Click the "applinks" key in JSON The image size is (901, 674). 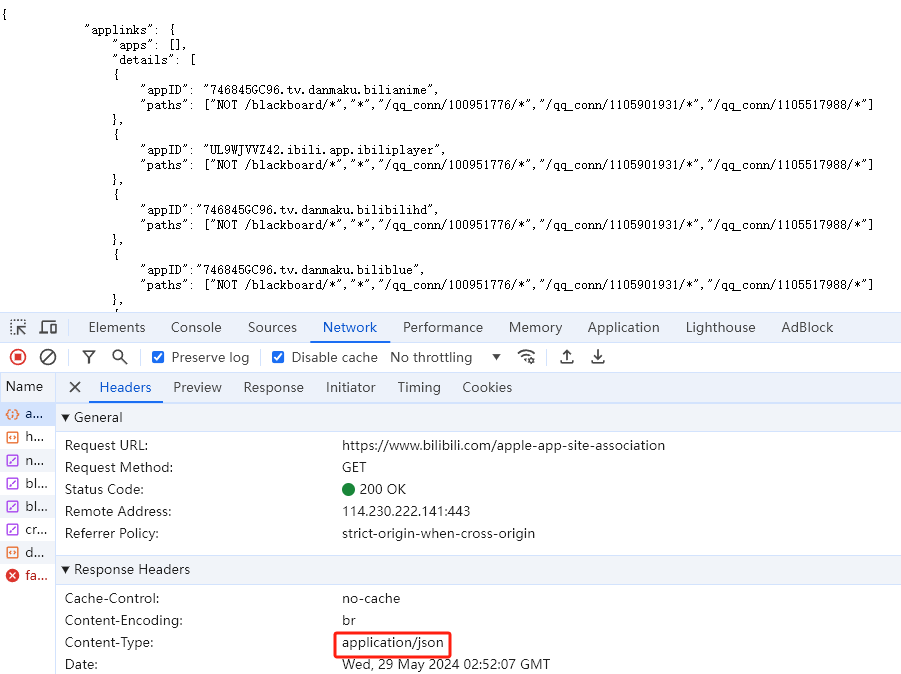coord(120,30)
